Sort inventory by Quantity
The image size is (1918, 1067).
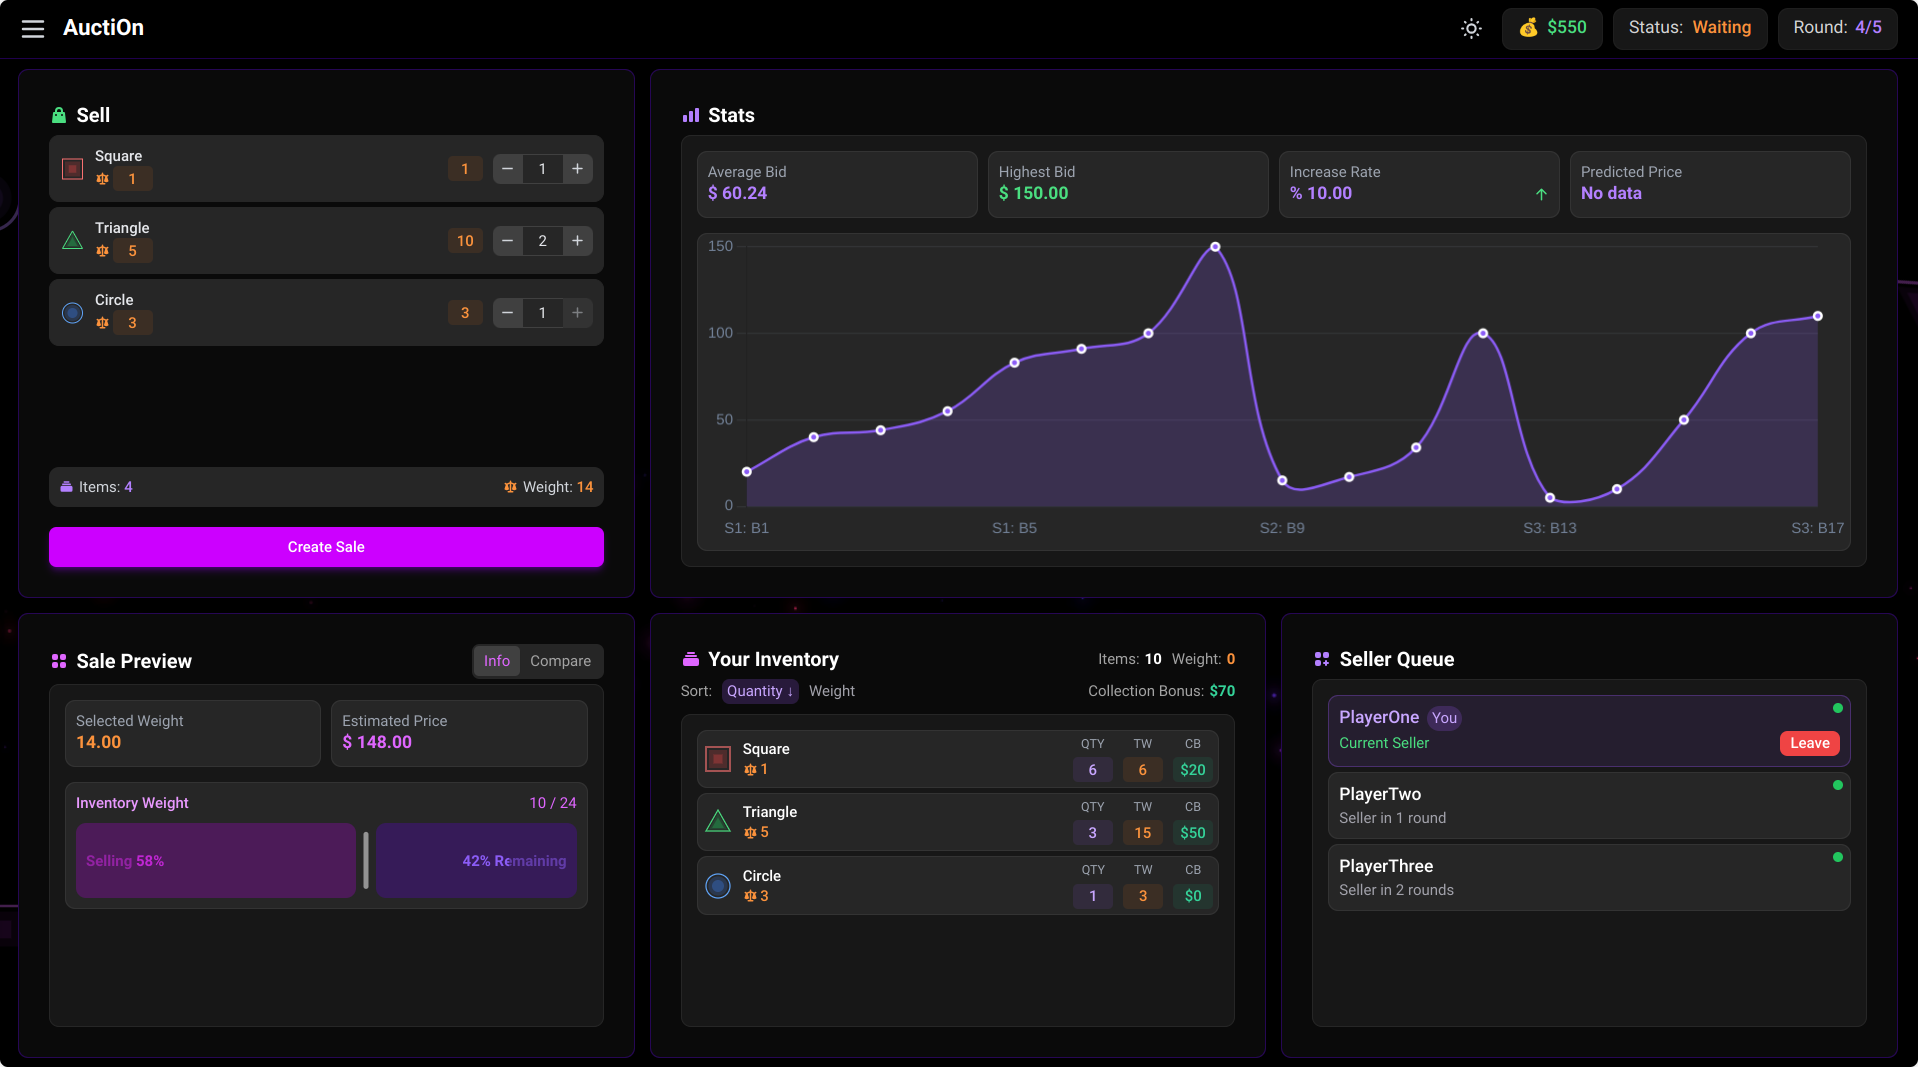(760, 691)
